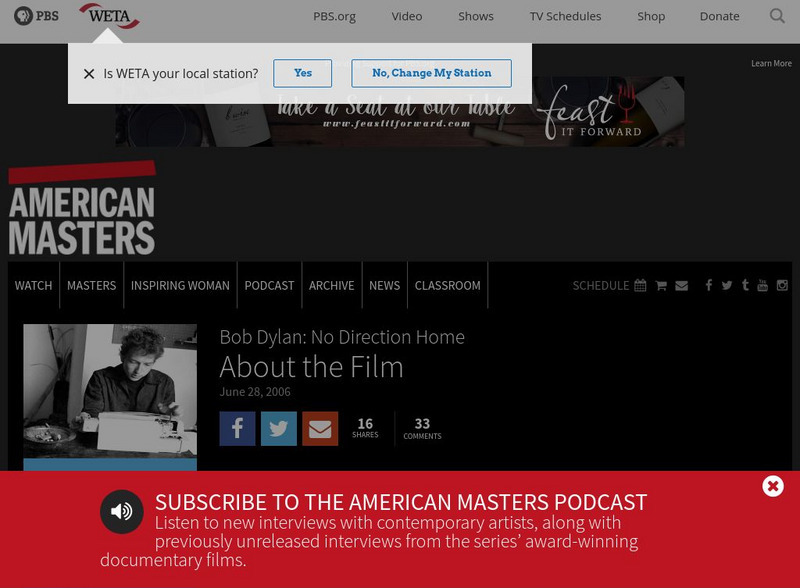Open the Tumblr icon in nav bar
The width and height of the screenshot is (800, 588).
pos(745,285)
